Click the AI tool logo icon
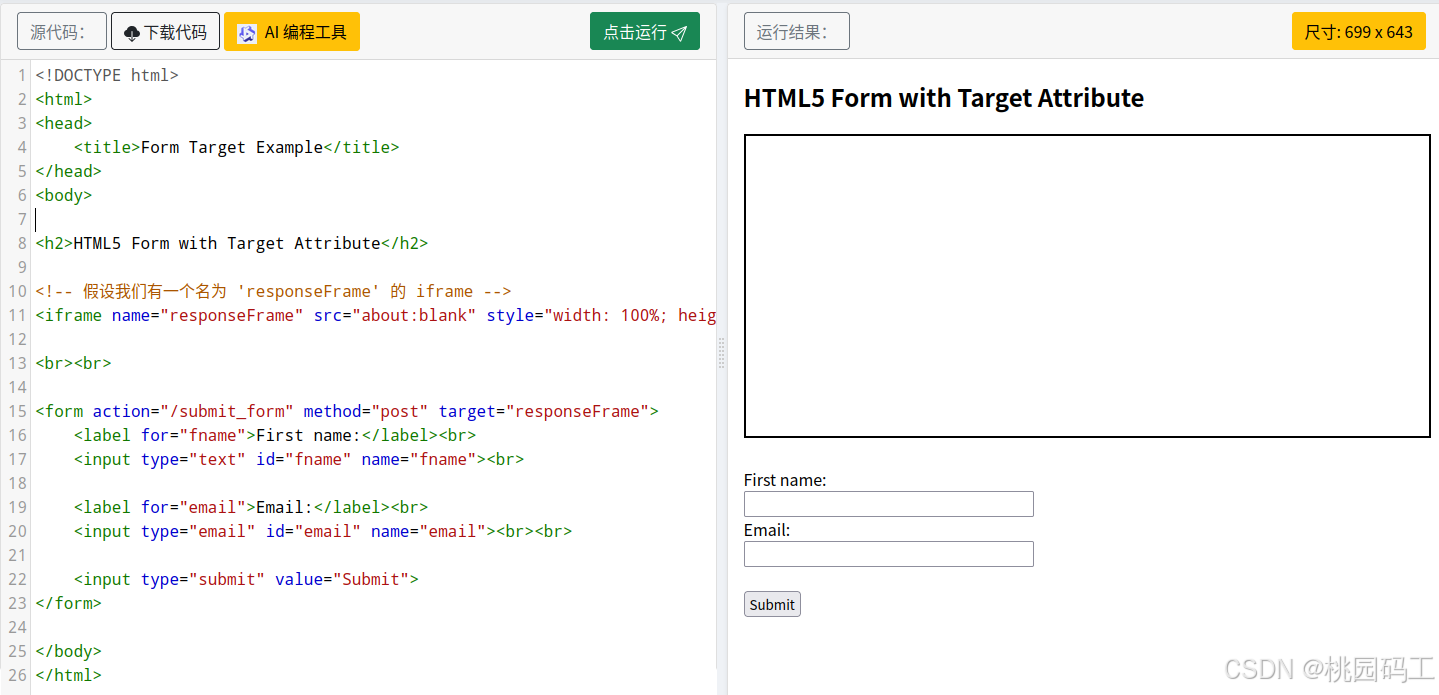 click(247, 33)
